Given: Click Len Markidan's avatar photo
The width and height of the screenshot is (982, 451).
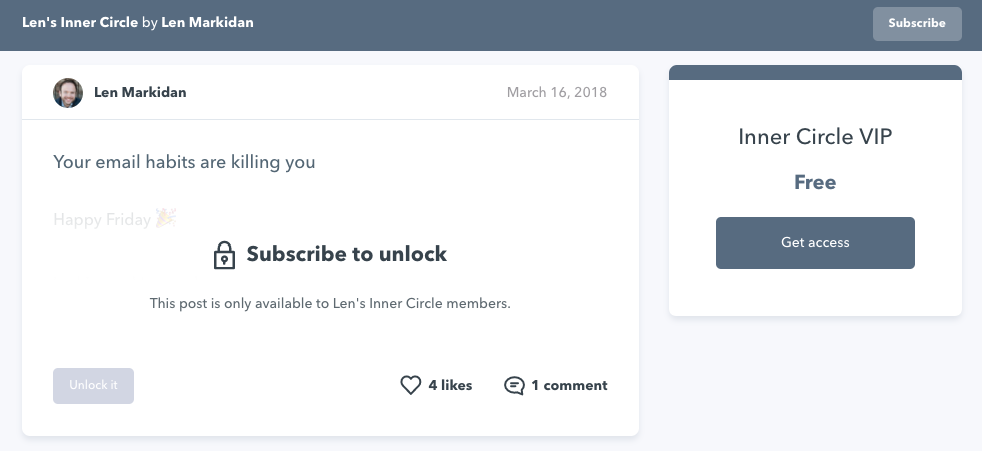Looking at the screenshot, I should pos(68,93).
